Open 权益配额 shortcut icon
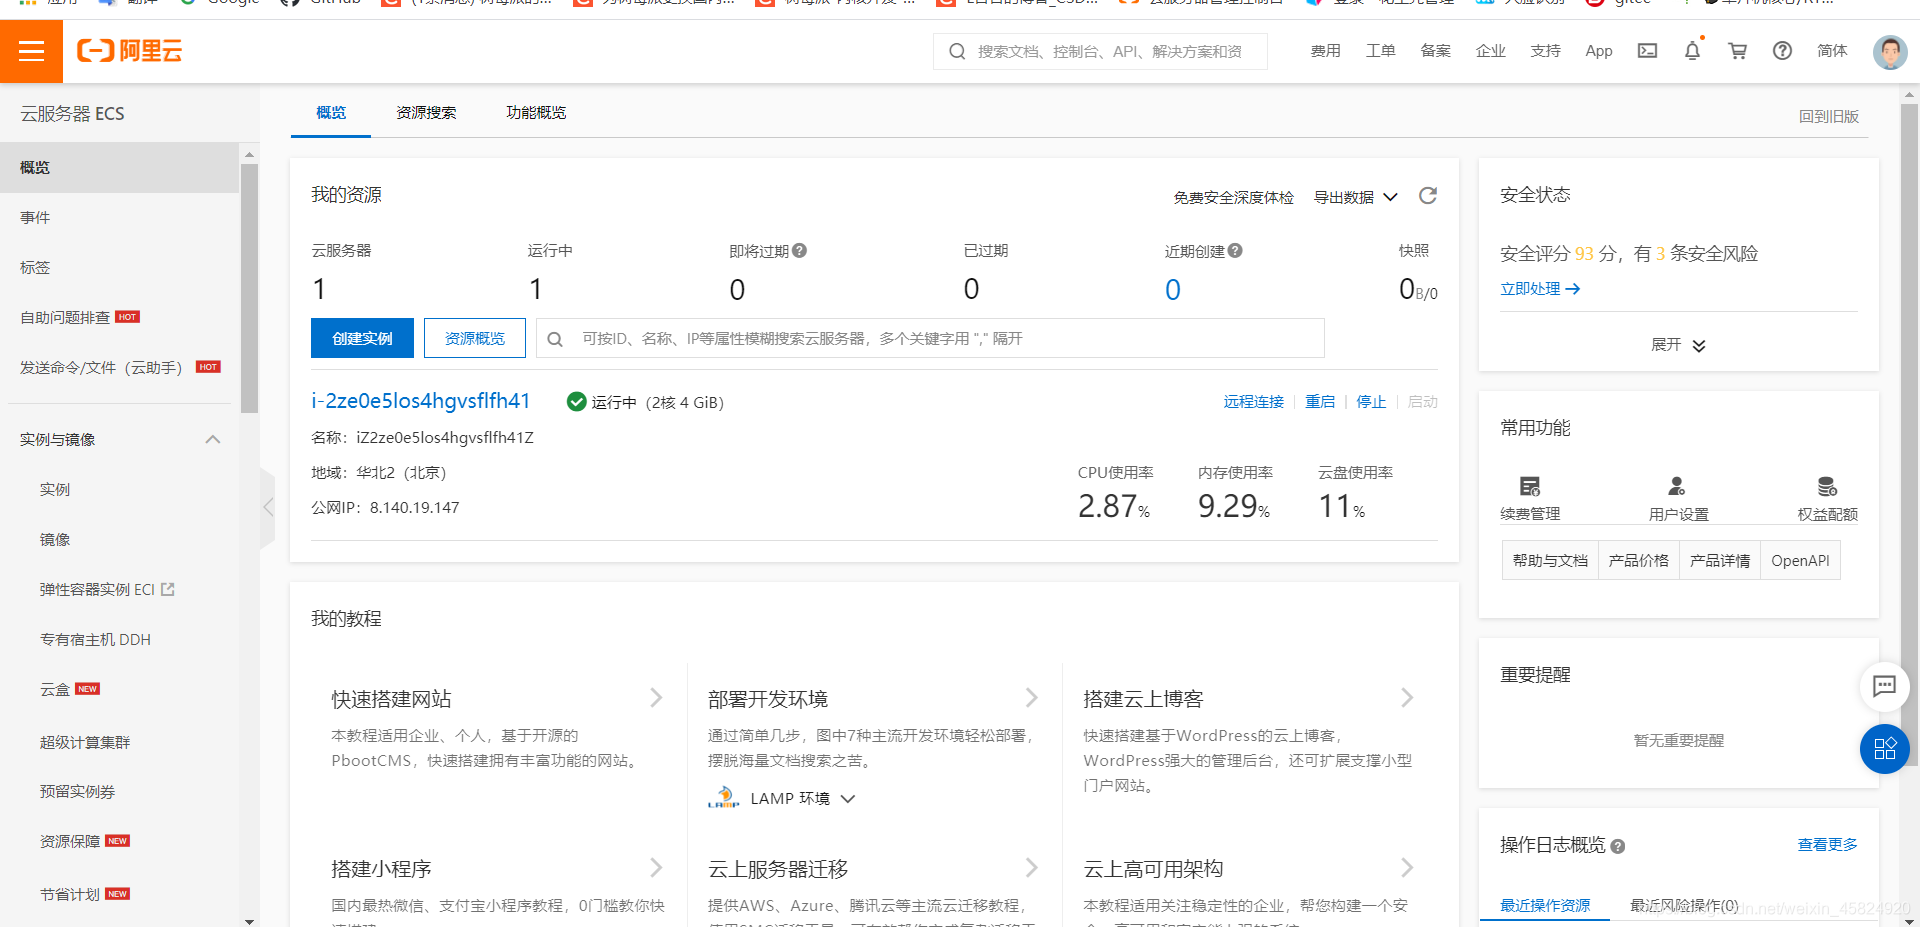This screenshot has width=1920, height=927. [1827, 487]
